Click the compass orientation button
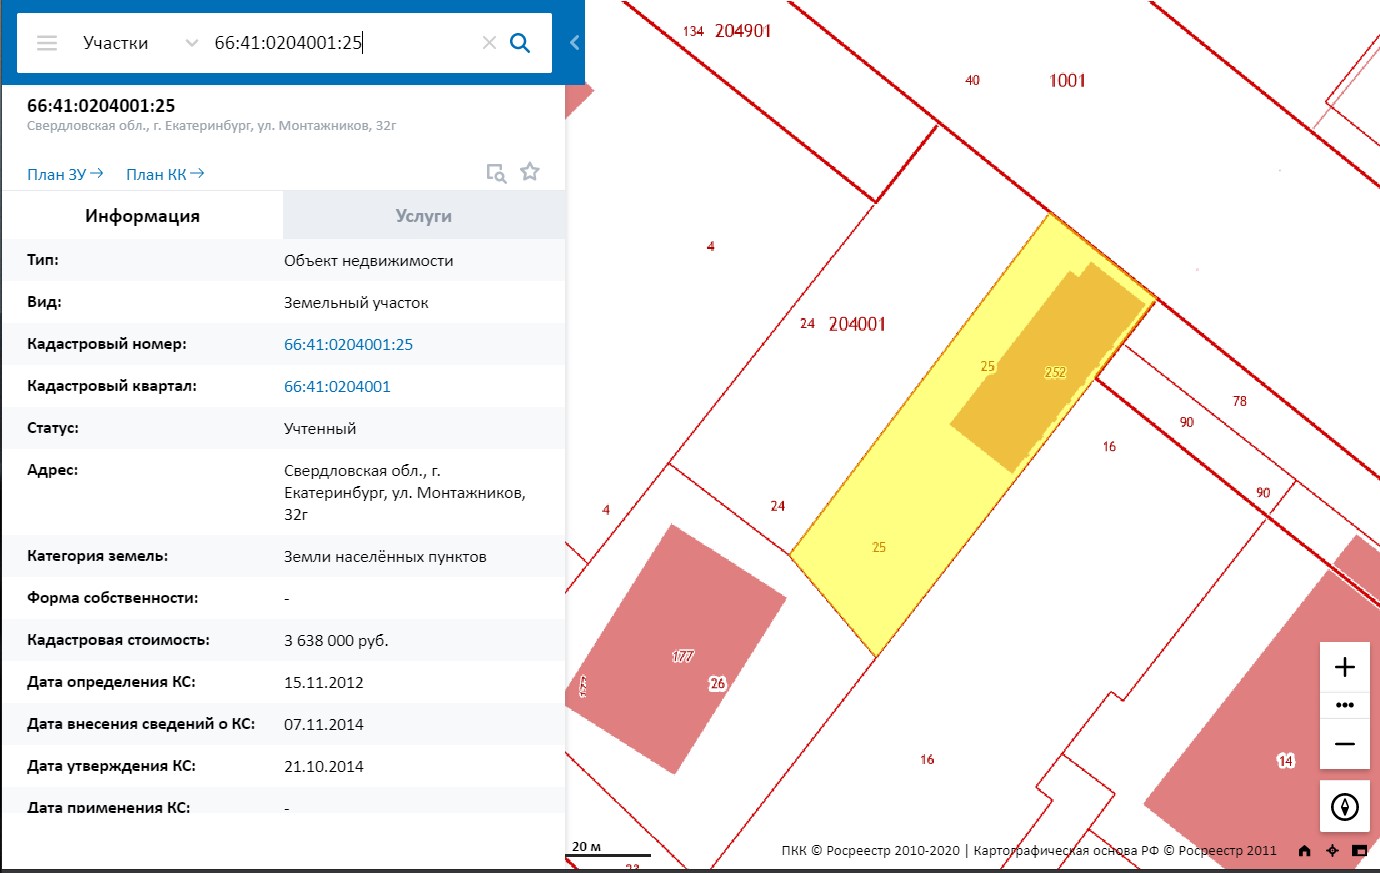 coord(1345,806)
